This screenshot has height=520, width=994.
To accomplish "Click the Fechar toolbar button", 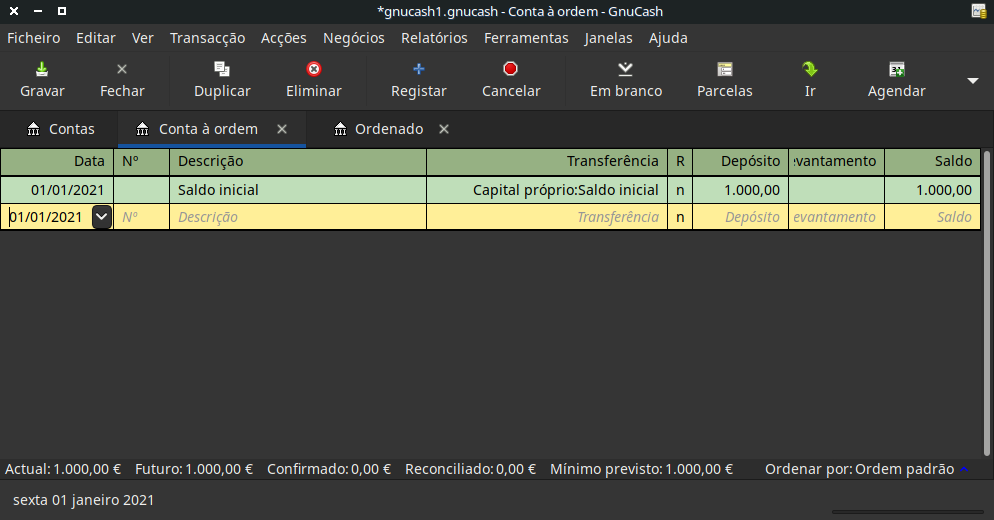I will (122, 80).
